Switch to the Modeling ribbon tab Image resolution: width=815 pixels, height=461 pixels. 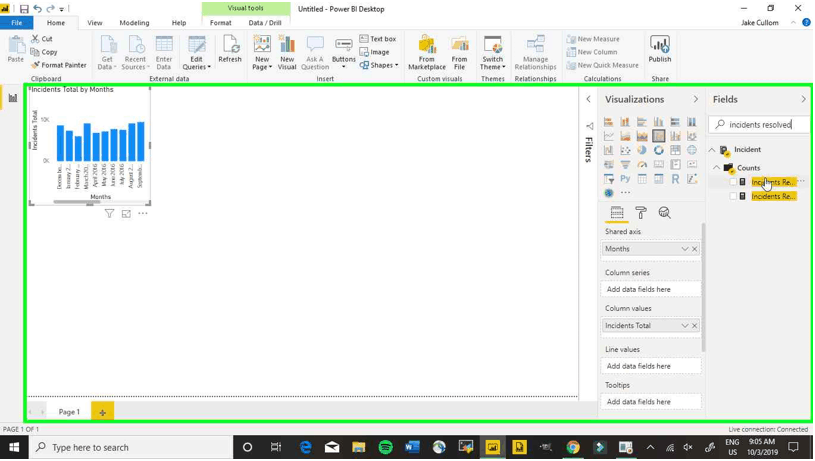tap(134, 23)
